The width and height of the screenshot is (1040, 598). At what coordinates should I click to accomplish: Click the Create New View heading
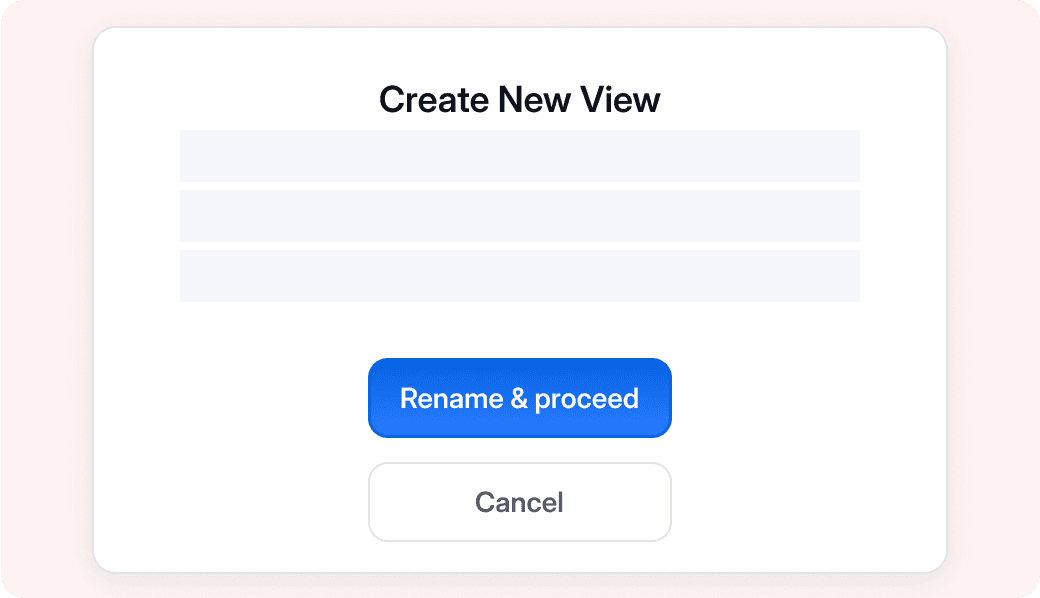click(519, 100)
